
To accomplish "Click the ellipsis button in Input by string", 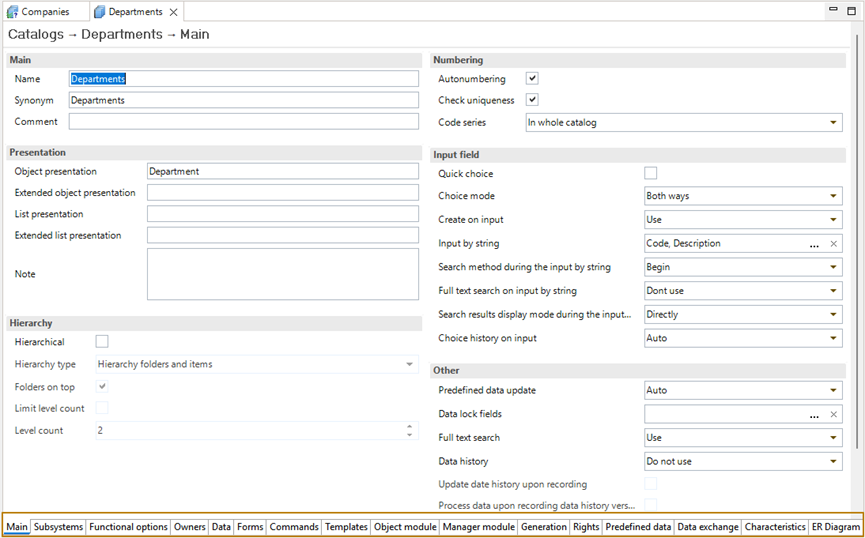I will coord(814,244).
